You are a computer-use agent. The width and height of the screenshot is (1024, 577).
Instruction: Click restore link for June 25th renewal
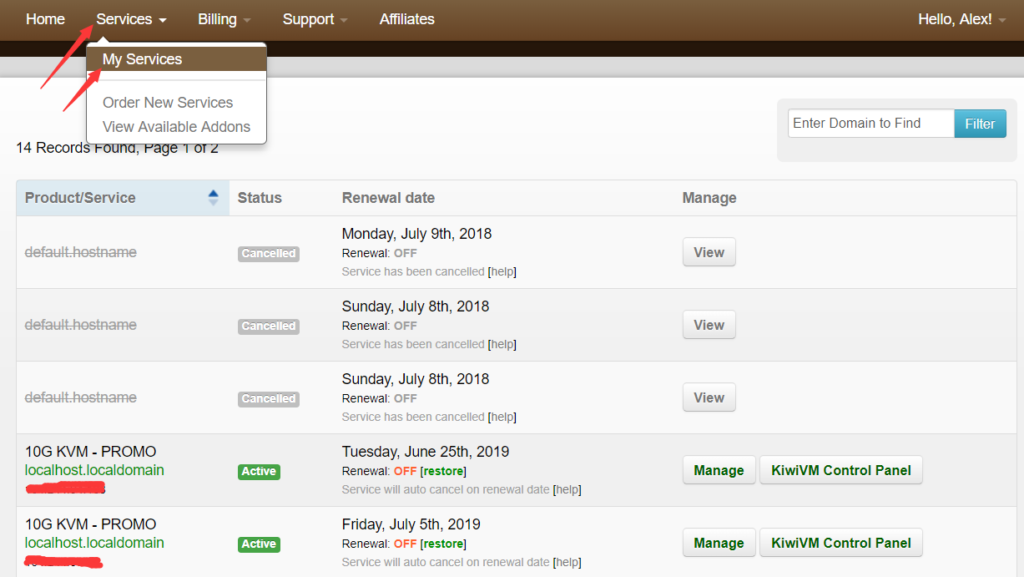pos(443,471)
